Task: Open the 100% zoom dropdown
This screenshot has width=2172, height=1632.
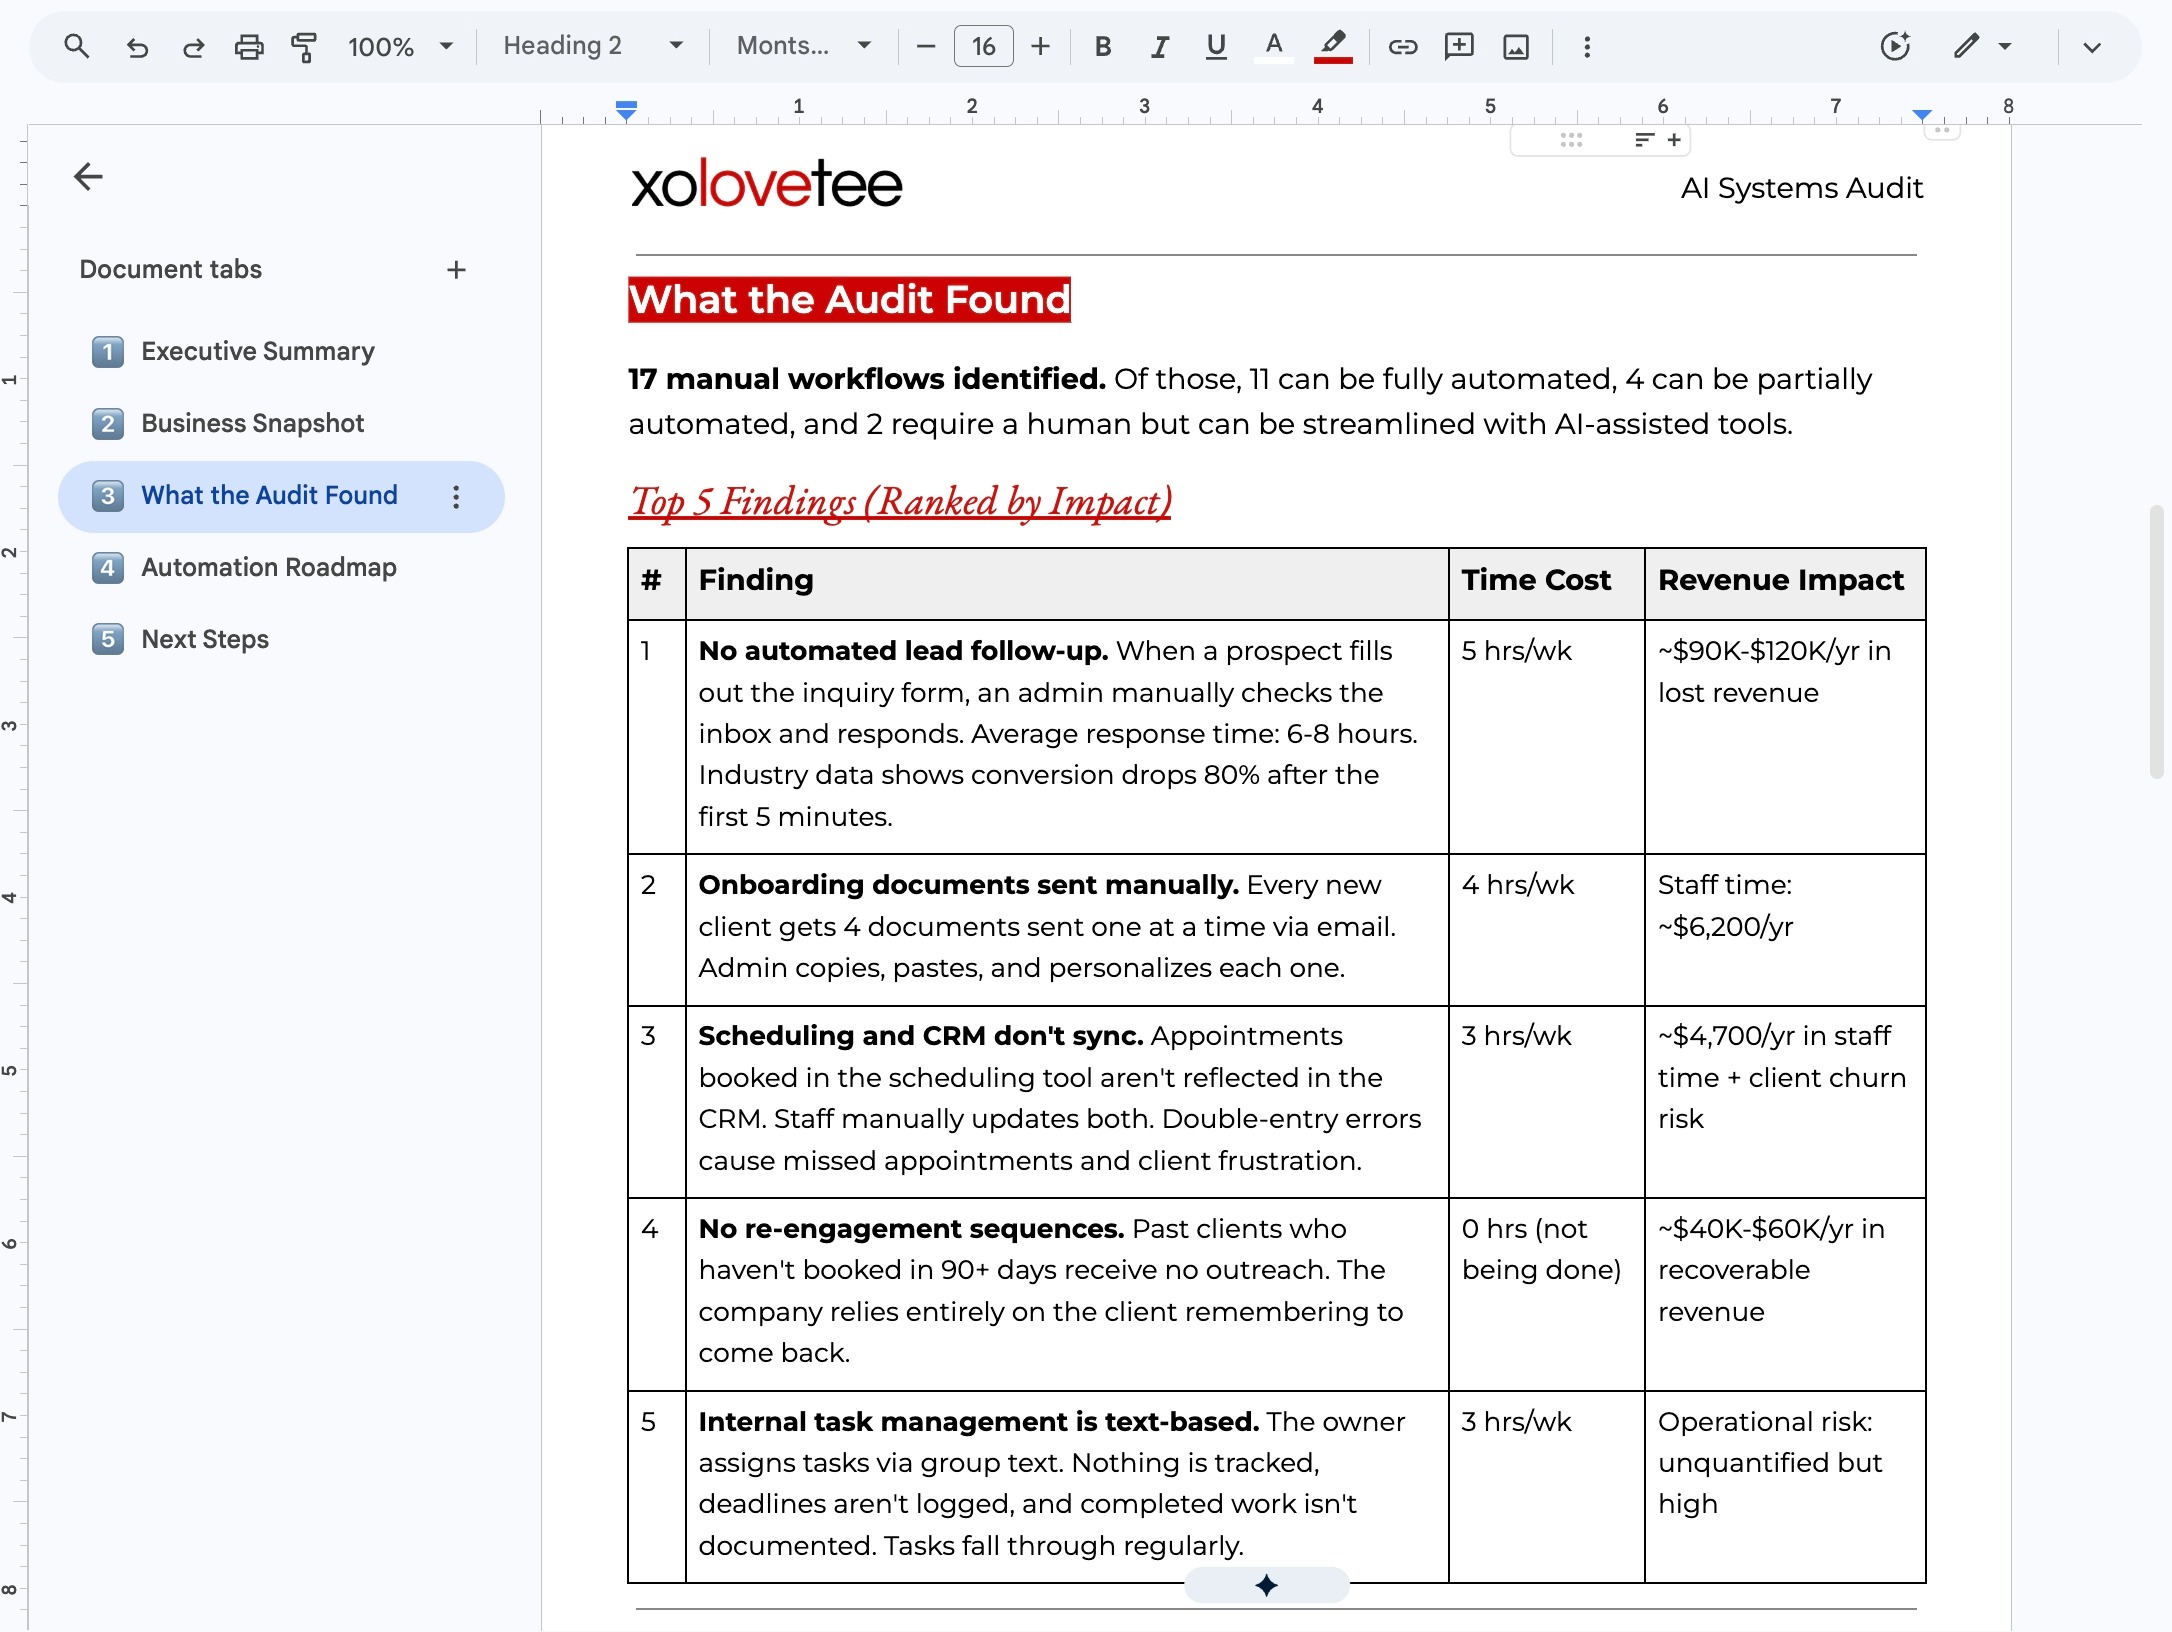Action: (400, 46)
